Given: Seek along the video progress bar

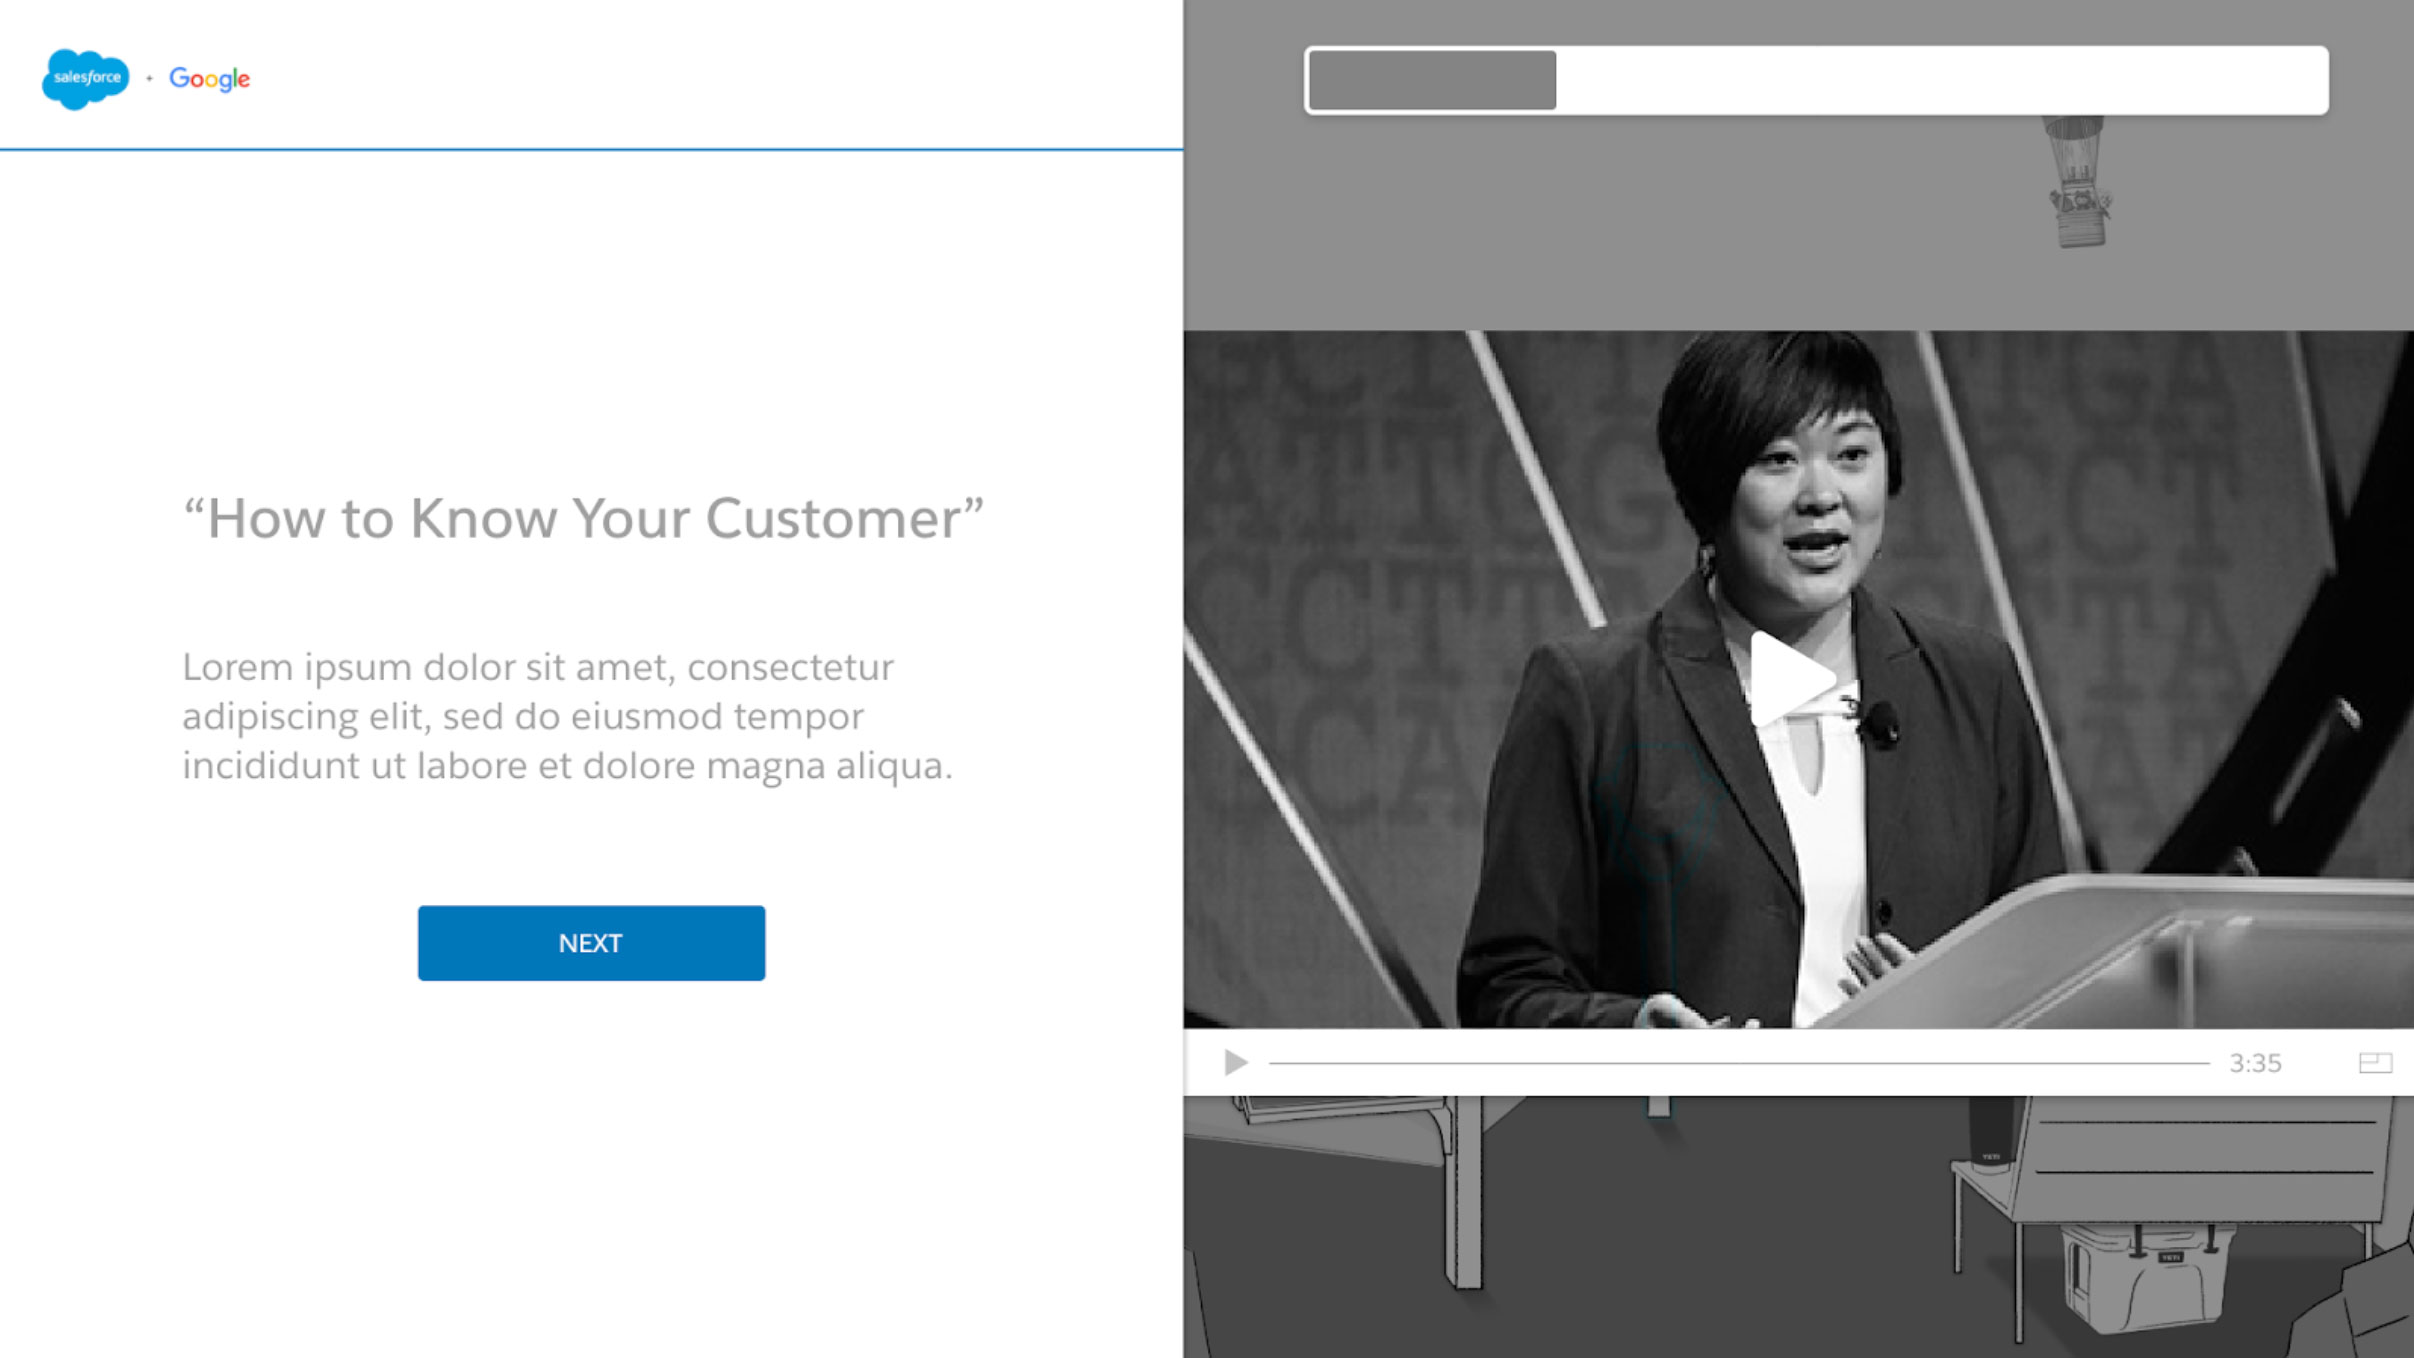Looking at the screenshot, I should [x=1739, y=1063].
